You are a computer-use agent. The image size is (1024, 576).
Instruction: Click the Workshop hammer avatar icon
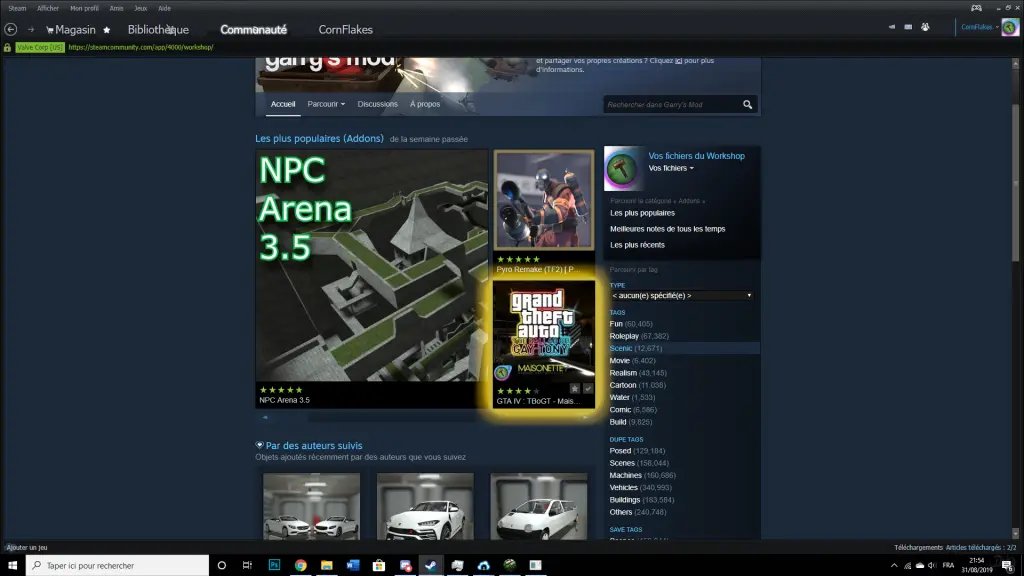(x=623, y=168)
